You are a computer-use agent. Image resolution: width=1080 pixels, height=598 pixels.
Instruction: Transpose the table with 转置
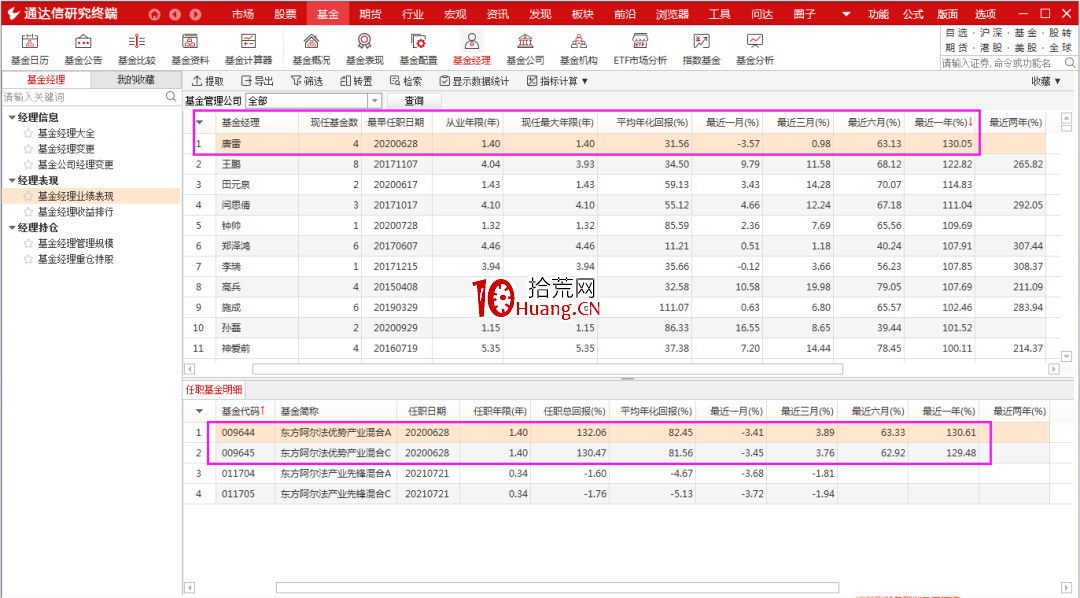click(x=356, y=81)
